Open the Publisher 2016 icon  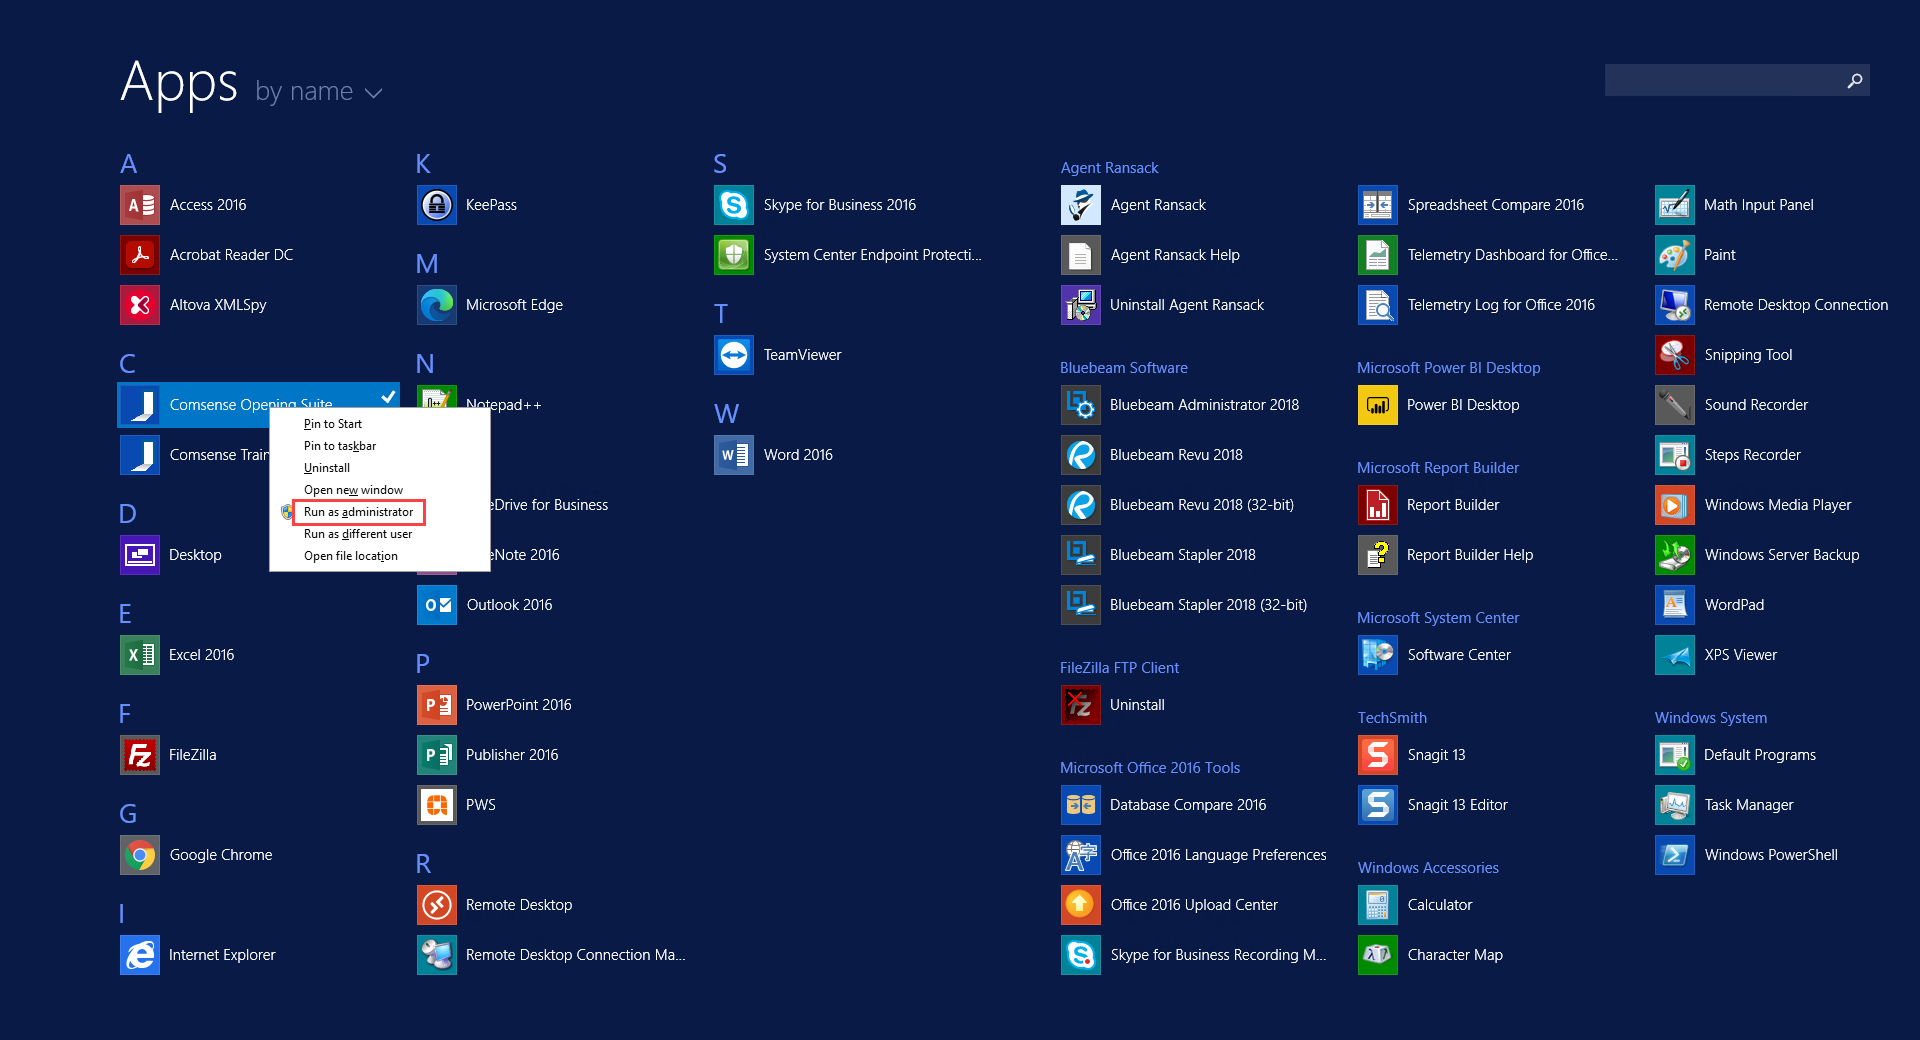(x=437, y=755)
